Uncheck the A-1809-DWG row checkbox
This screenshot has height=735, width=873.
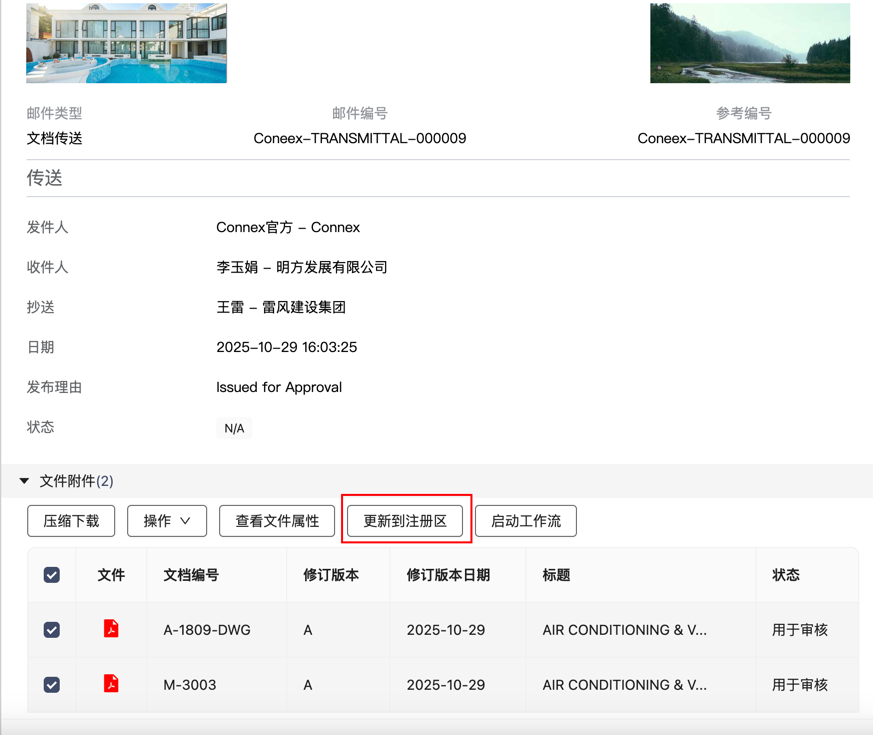click(x=52, y=630)
